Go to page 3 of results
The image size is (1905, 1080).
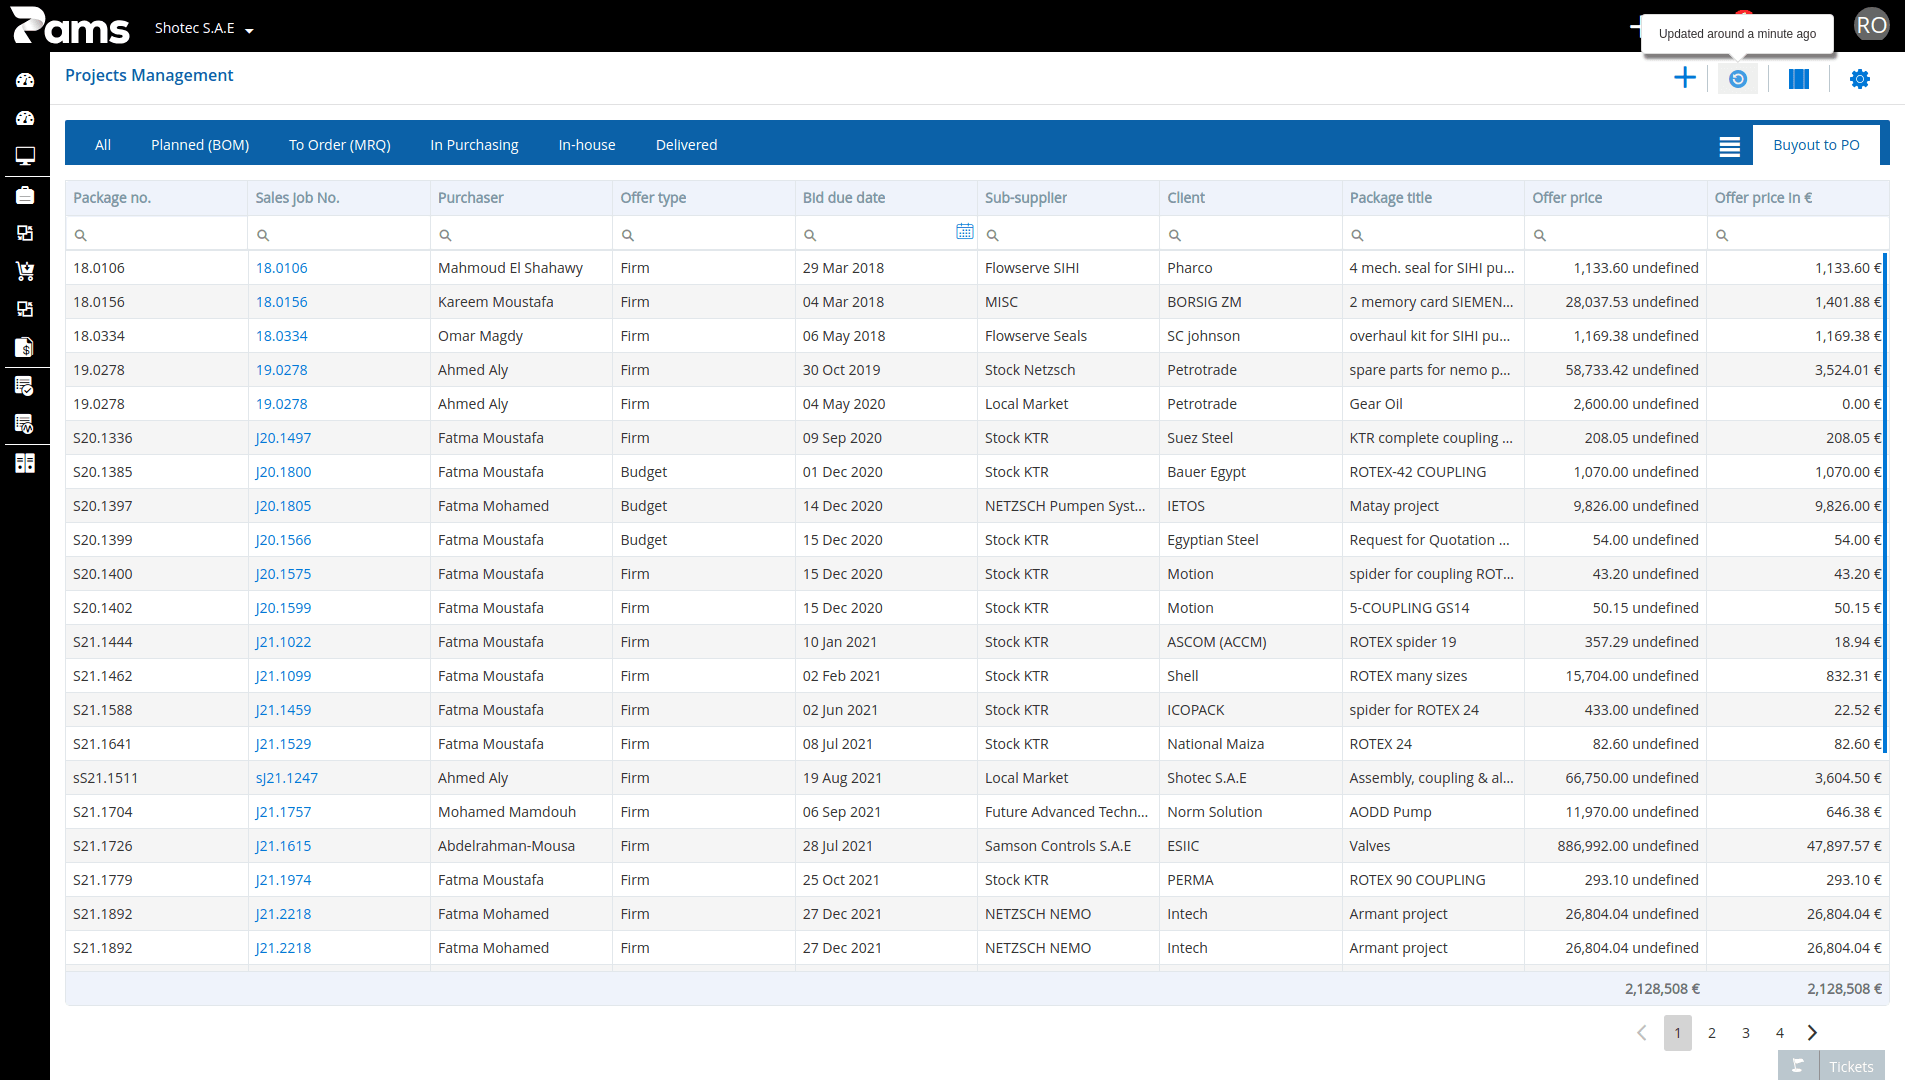[x=1746, y=1033]
